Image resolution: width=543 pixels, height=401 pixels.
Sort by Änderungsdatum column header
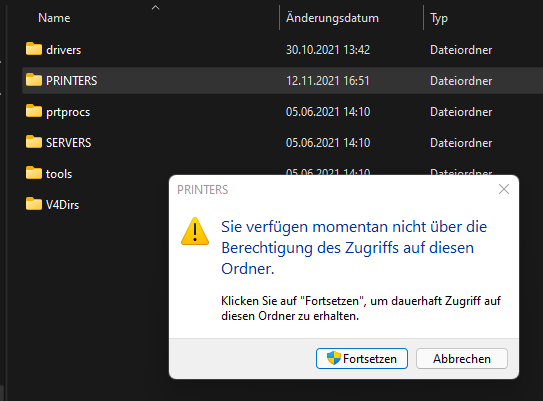(x=332, y=18)
